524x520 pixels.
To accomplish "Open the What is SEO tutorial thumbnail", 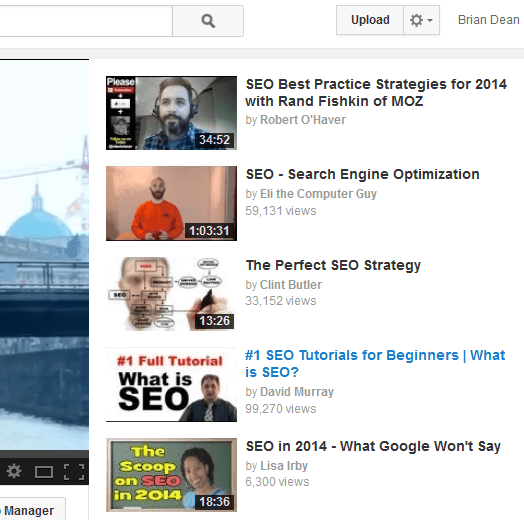I will tap(171, 384).
